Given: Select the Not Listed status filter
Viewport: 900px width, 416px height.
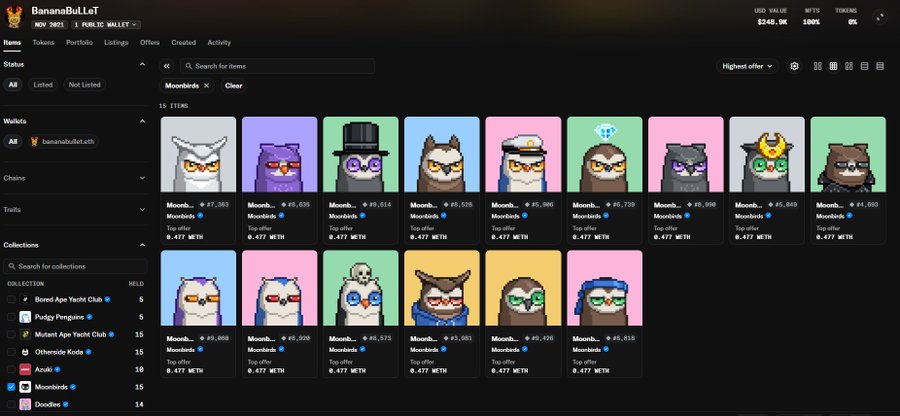Looking at the screenshot, I should [84, 85].
